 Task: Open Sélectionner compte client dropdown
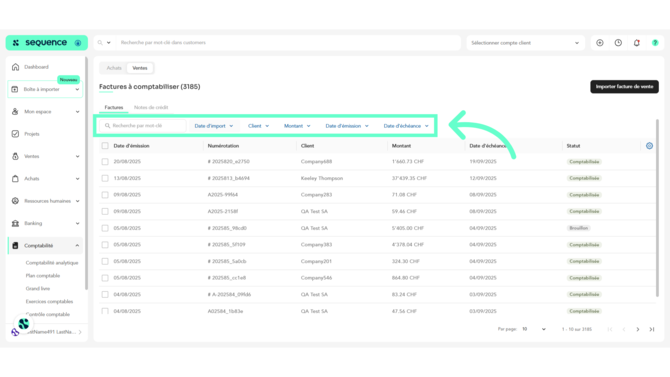point(525,43)
